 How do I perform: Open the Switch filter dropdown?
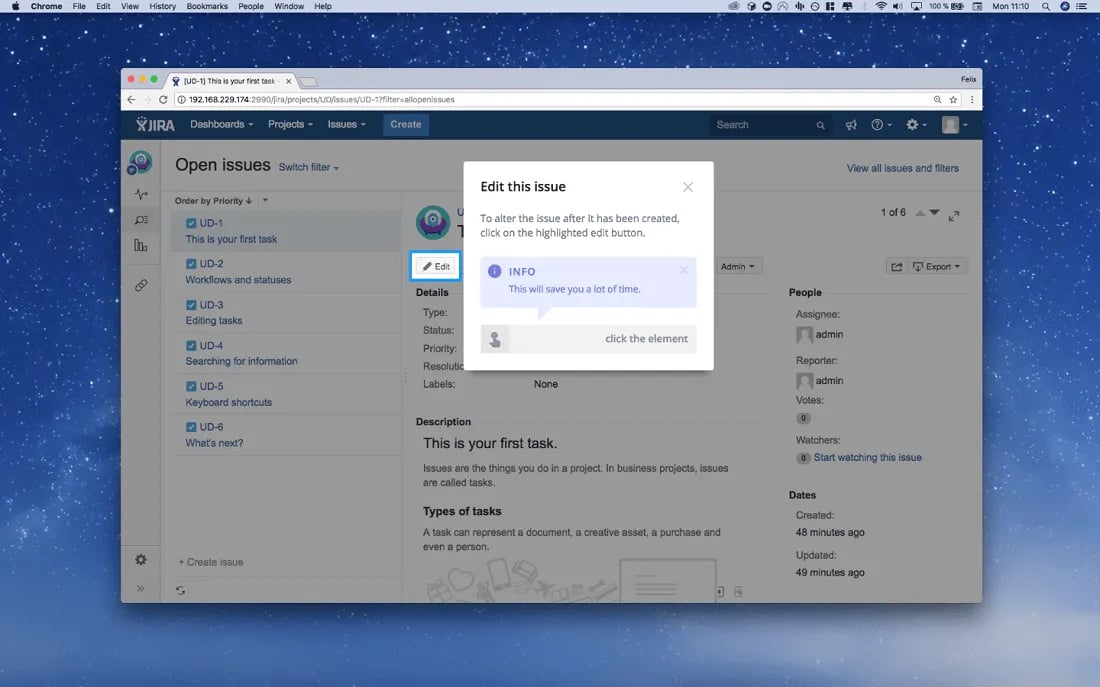(308, 167)
